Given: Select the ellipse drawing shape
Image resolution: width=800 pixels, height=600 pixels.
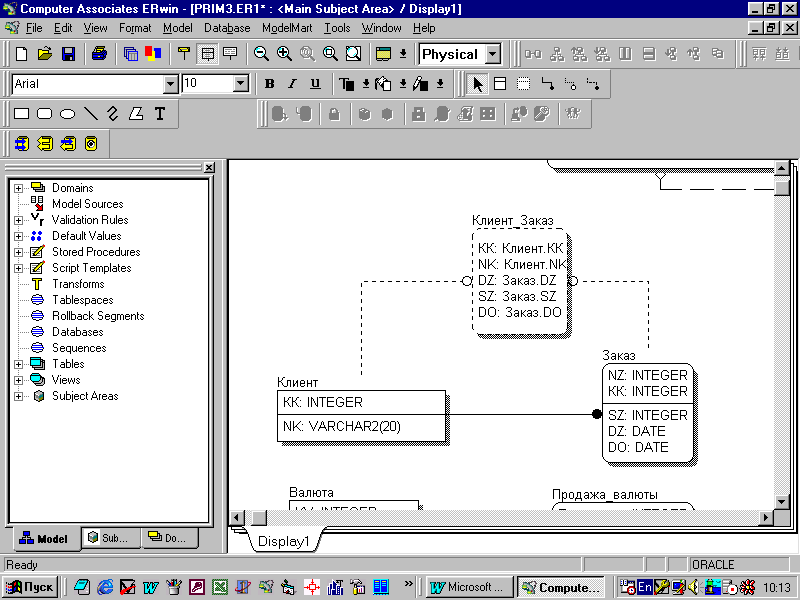Looking at the screenshot, I should coord(67,114).
